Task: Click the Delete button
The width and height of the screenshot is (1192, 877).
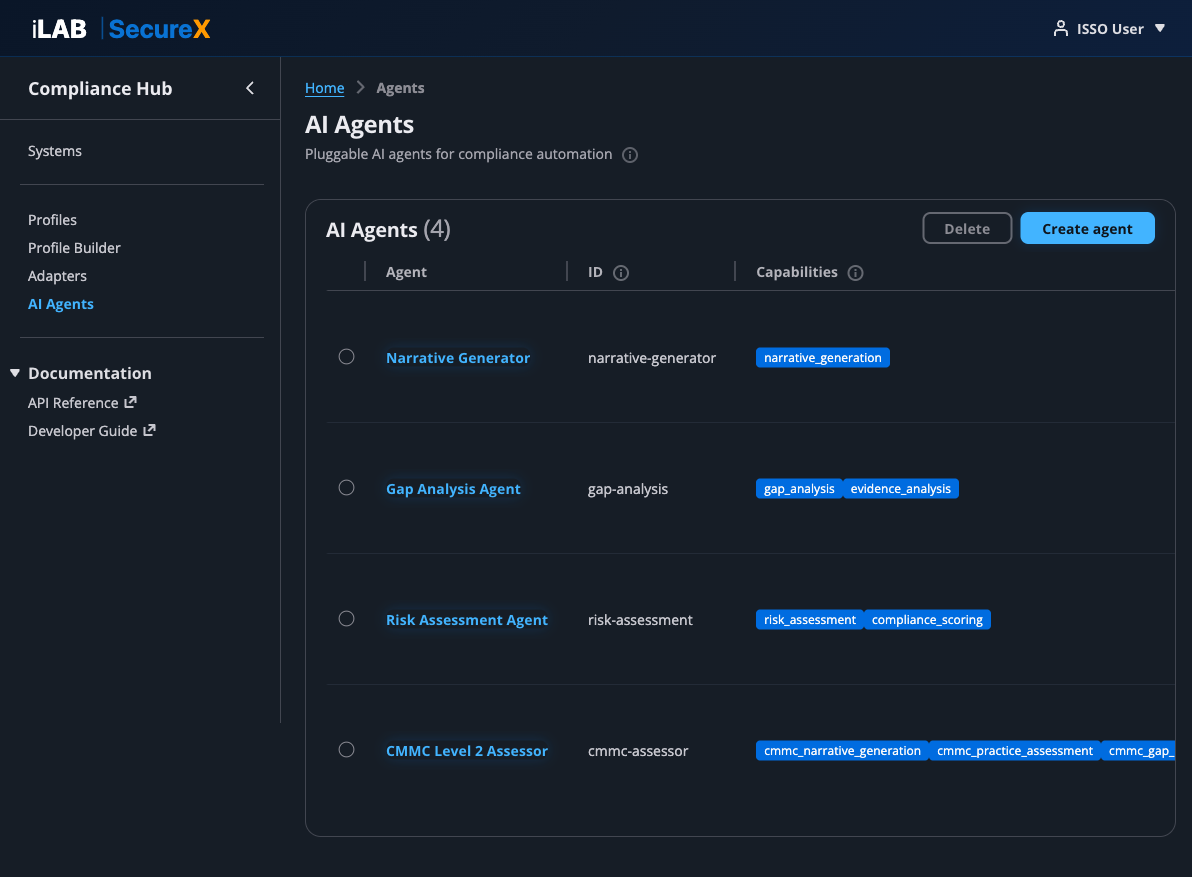Action: click(967, 229)
